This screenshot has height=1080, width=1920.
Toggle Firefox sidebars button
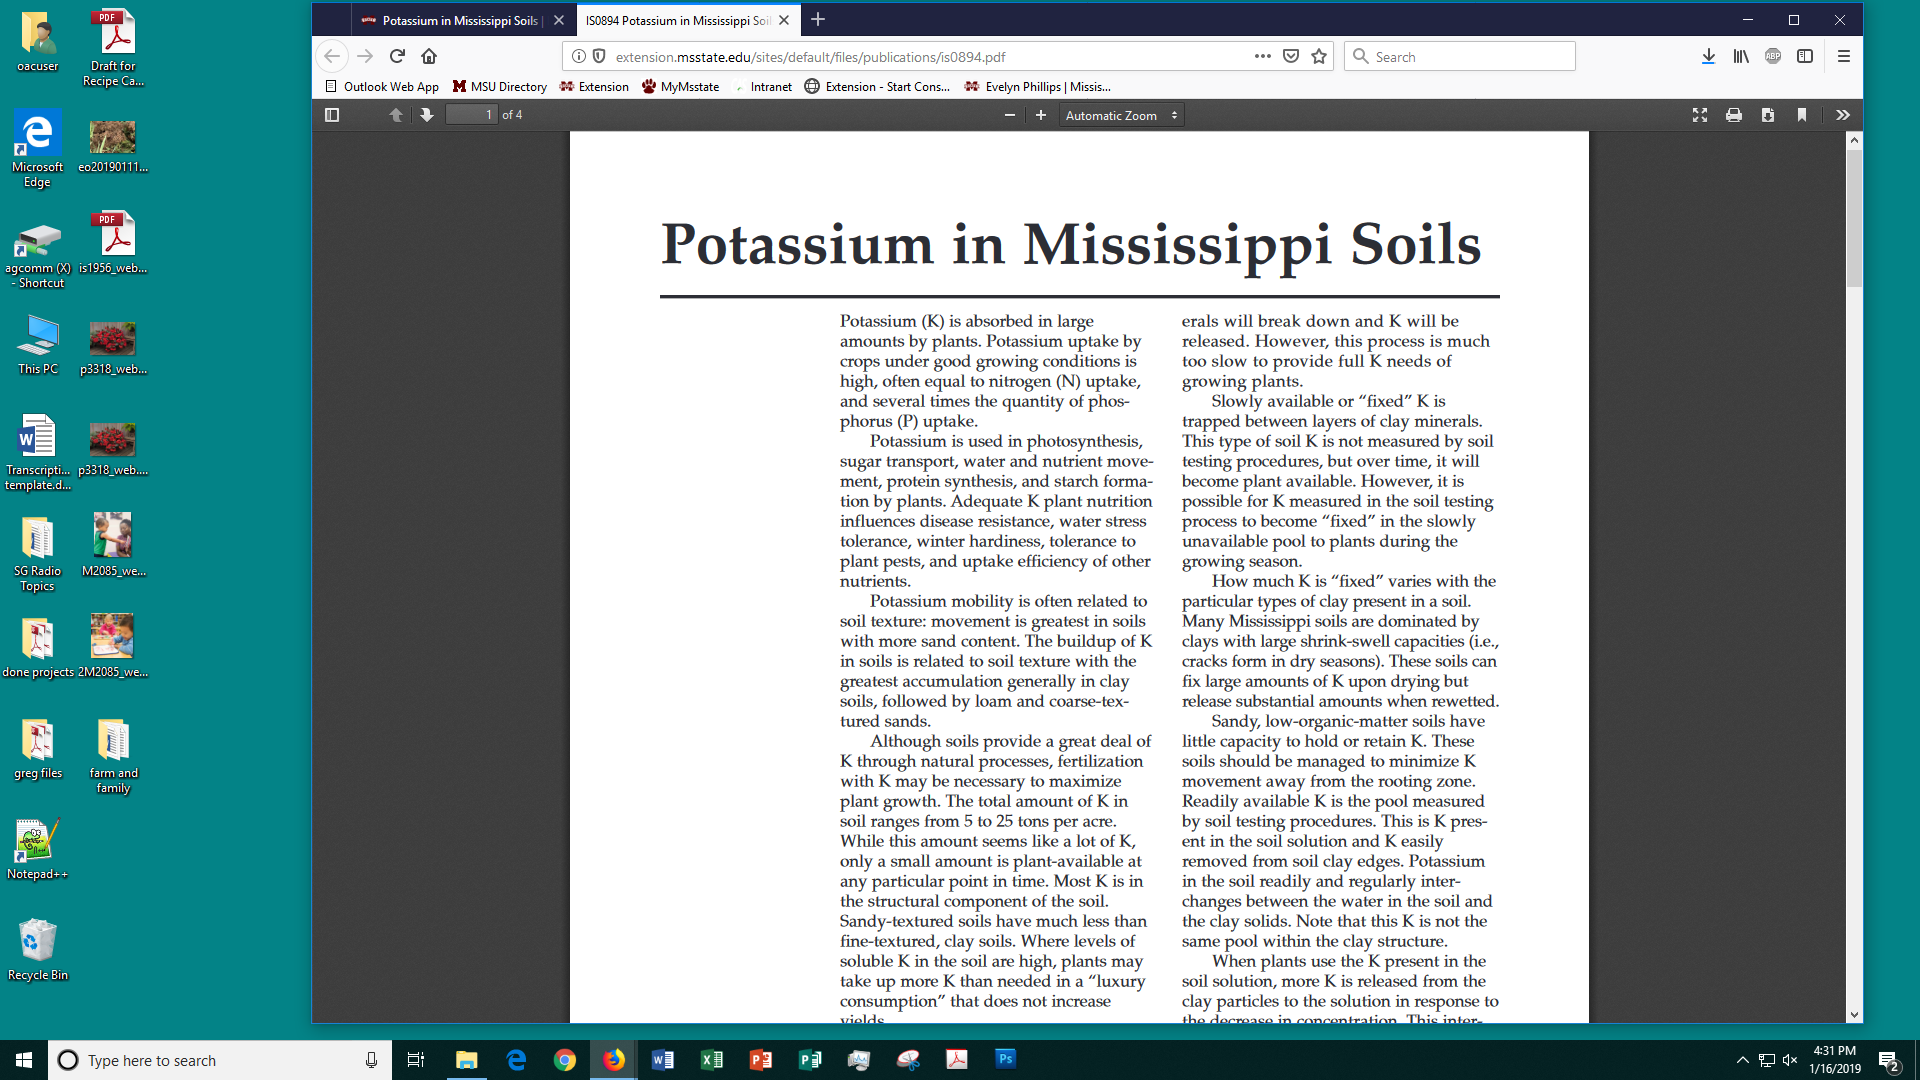click(x=1805, y=56)
